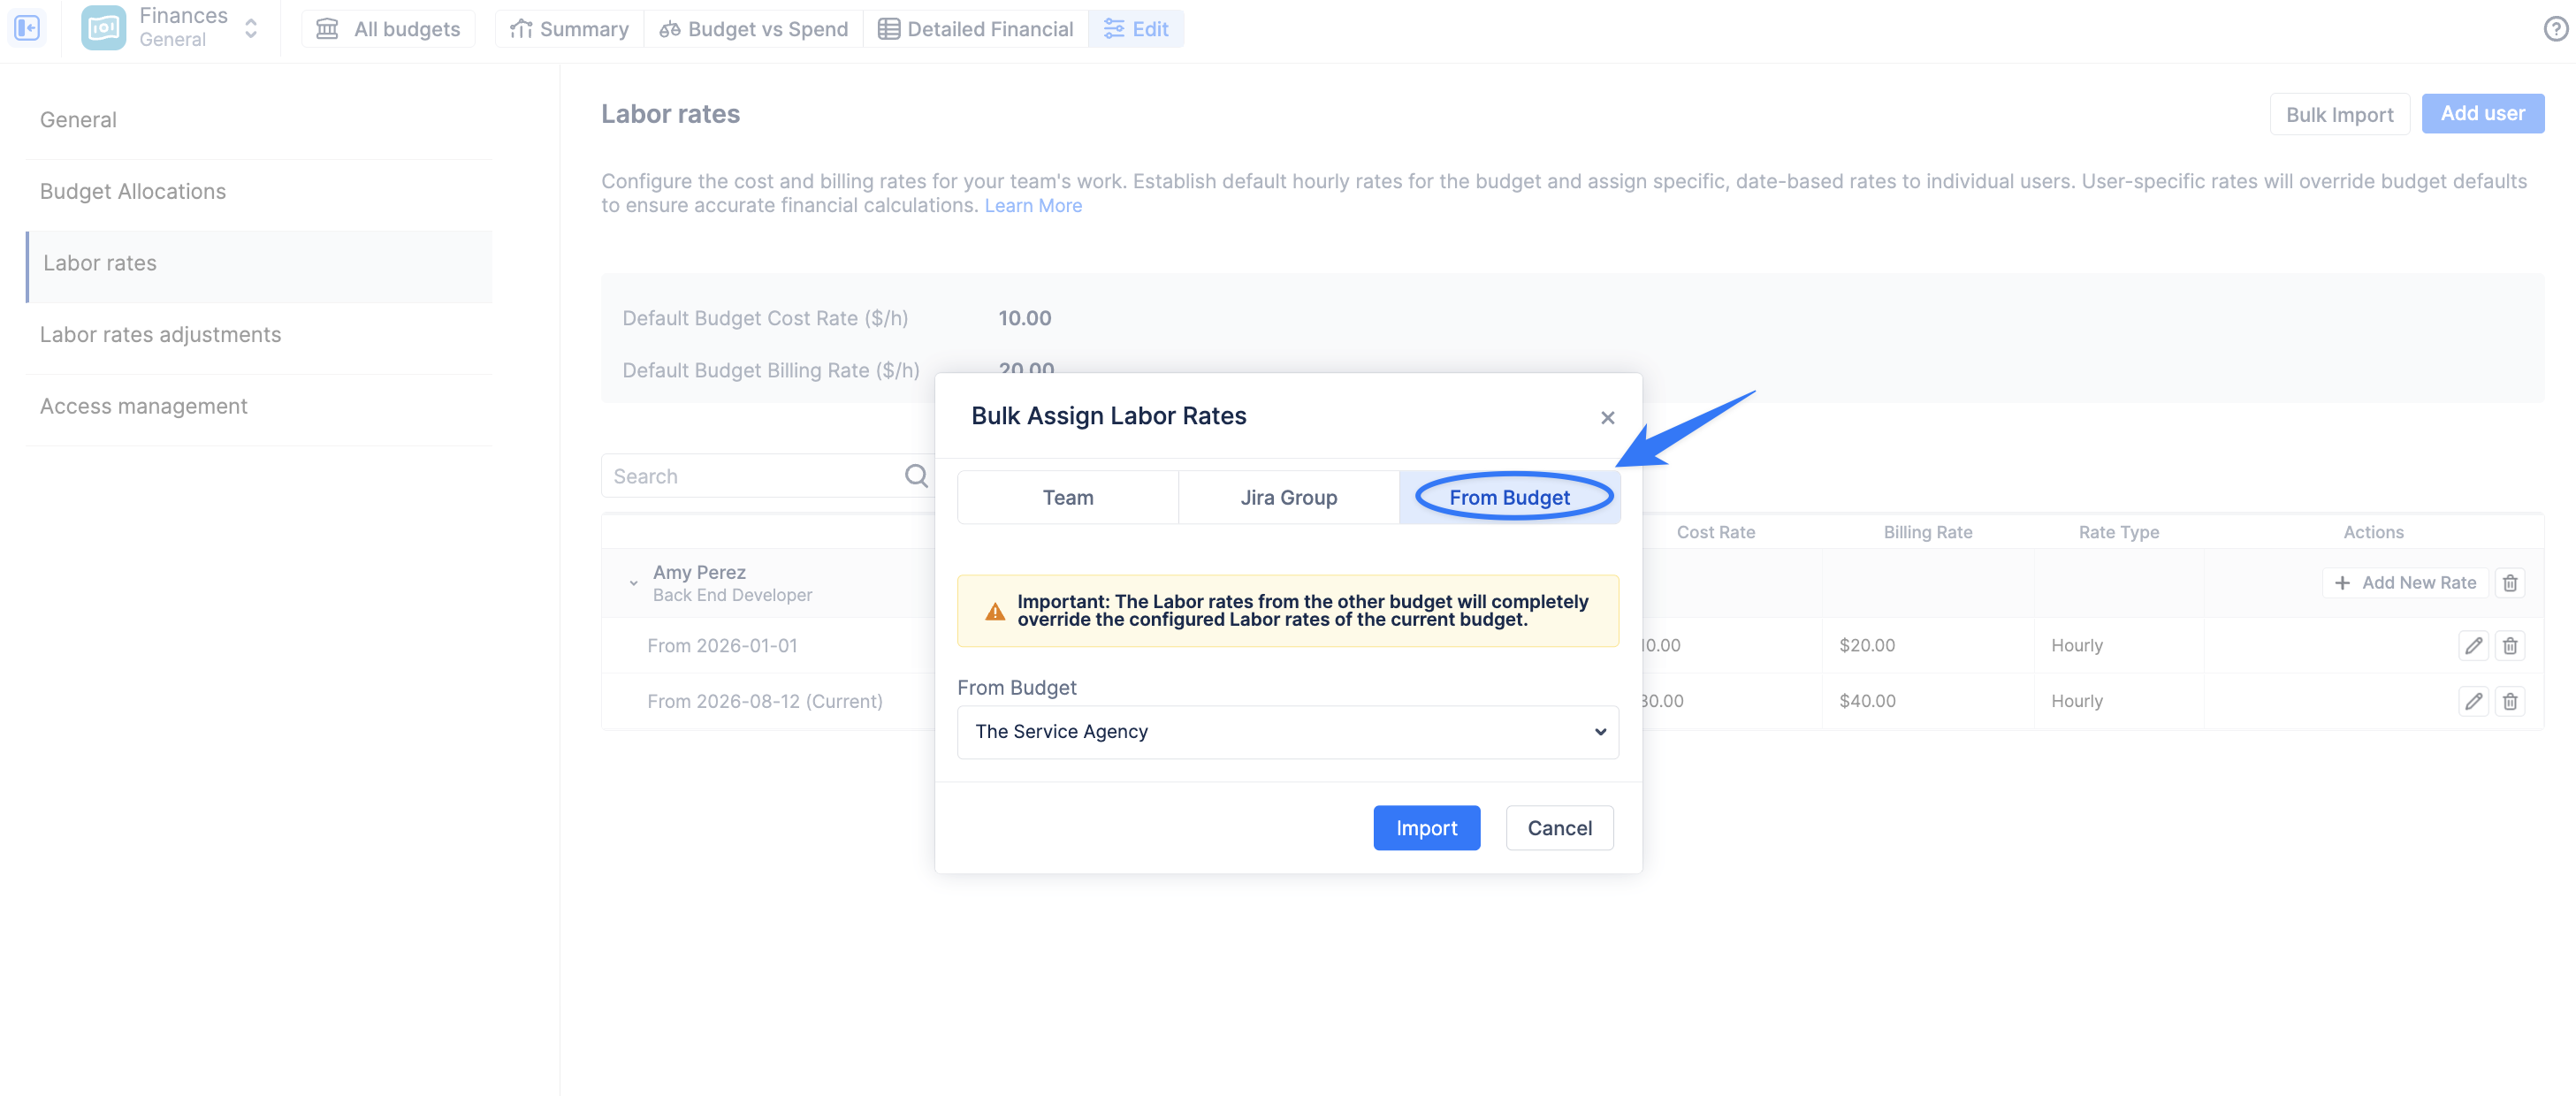
Task: Delete the 2026-01-01 rate trash icon
Action: tap(2510, 646)
